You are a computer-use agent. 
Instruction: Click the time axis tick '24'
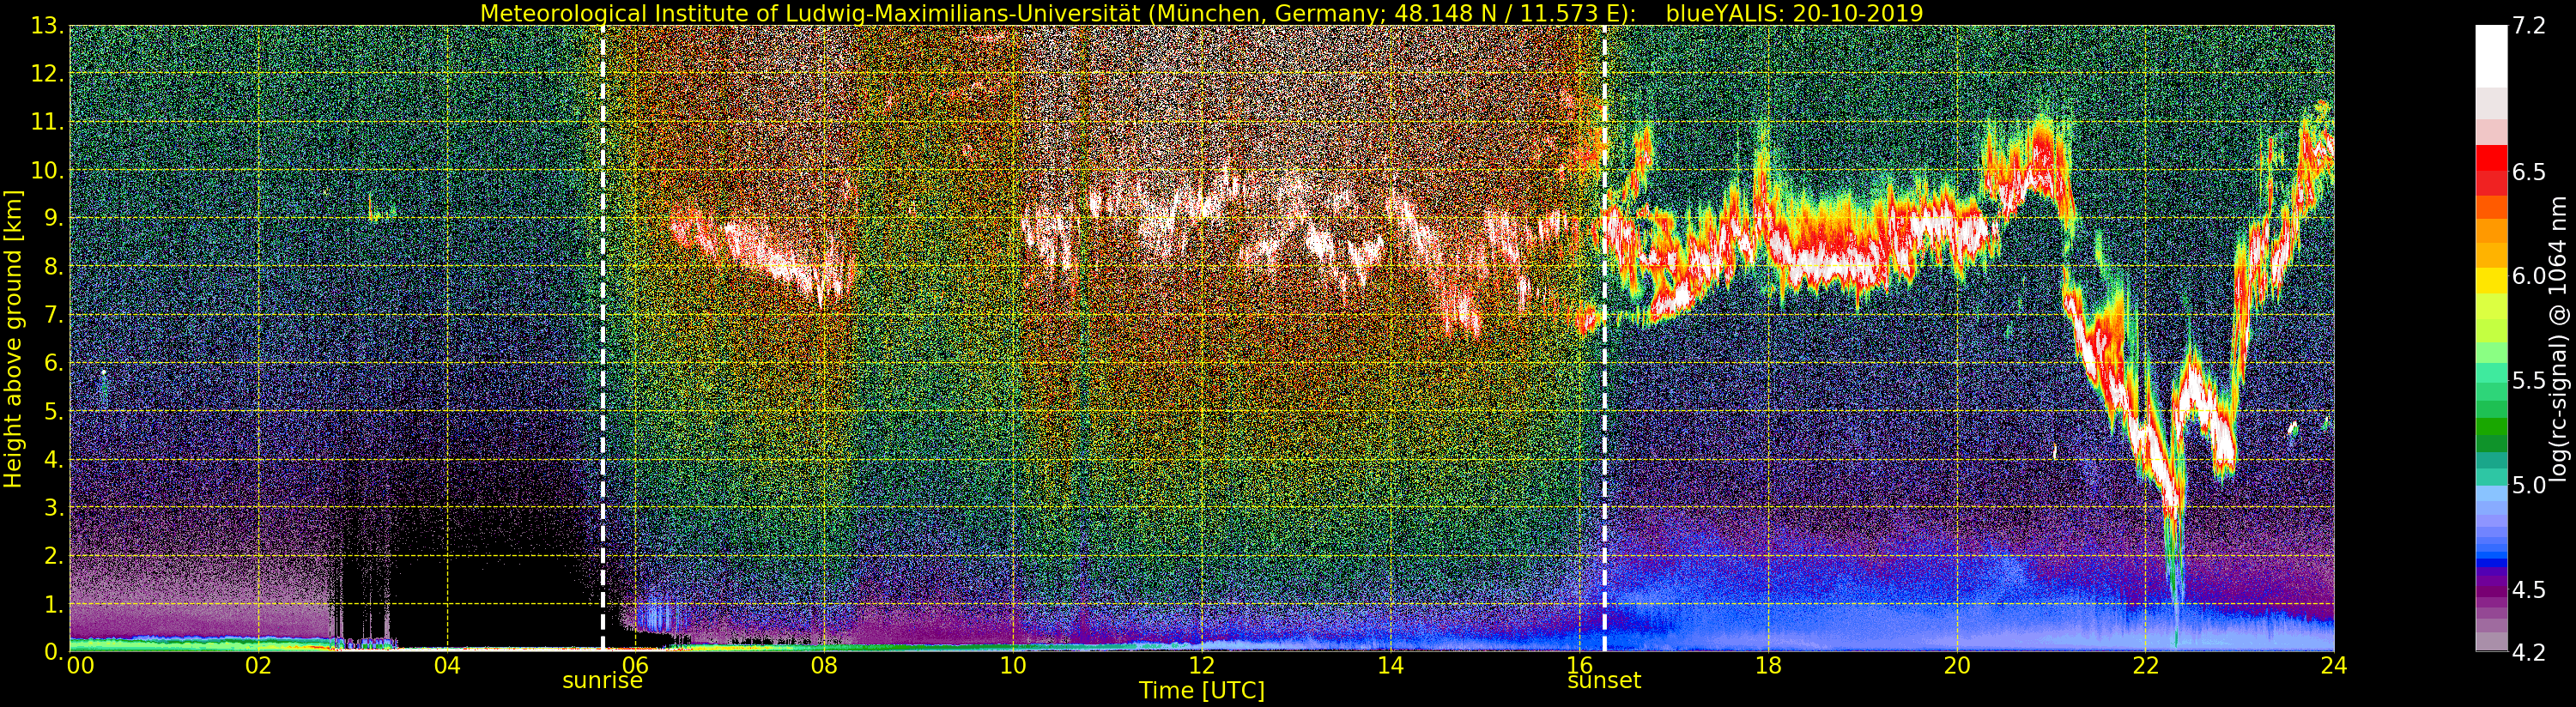2333,665
